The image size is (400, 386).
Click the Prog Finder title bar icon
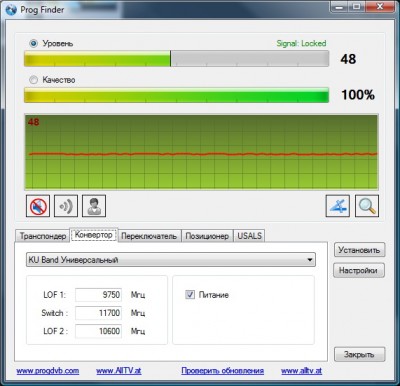click(x=11, y=10)
